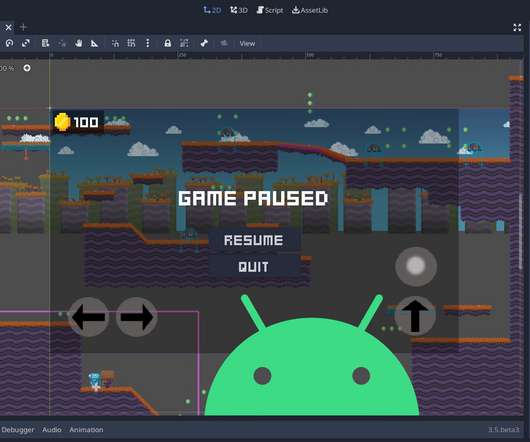Open the Debugger bottom panel

point(18,429)
